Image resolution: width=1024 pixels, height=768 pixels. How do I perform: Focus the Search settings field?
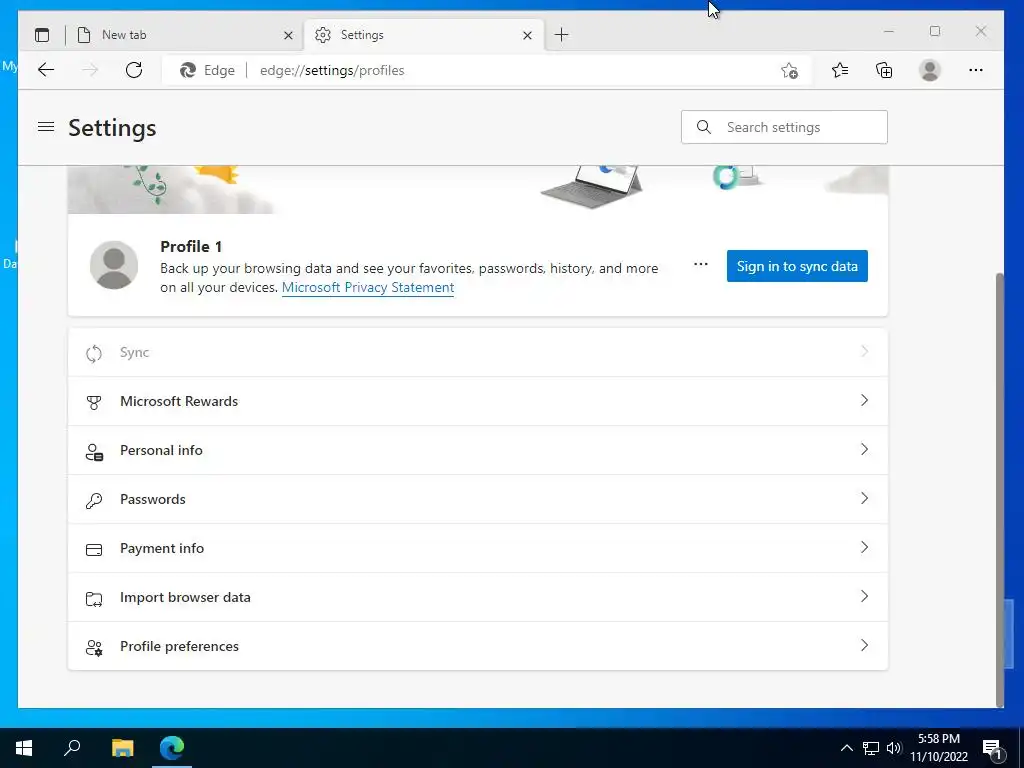coord(784,127)
